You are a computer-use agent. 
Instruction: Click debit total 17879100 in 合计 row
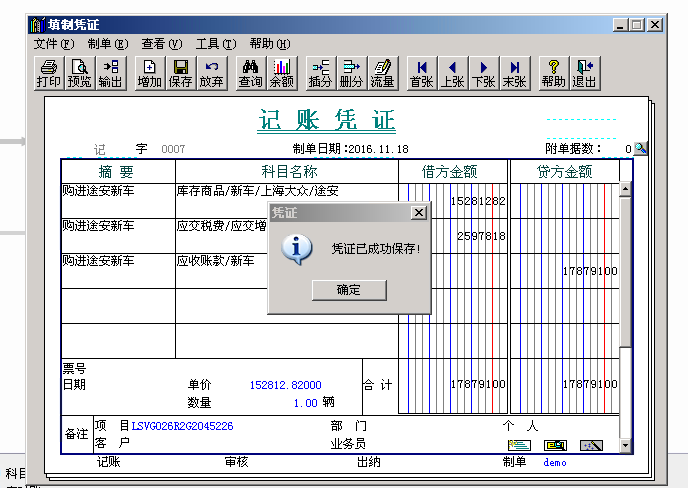[453, 385]
